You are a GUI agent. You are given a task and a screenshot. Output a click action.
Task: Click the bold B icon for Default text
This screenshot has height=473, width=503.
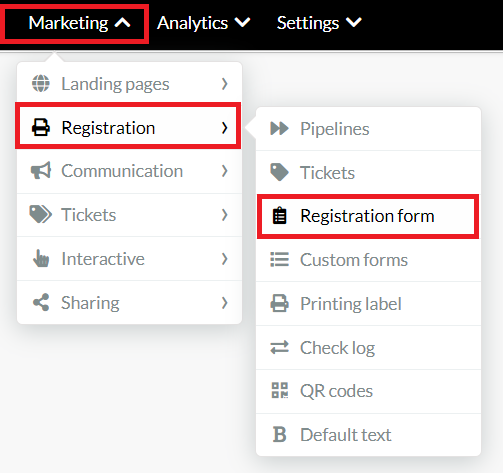pos(279,434)
